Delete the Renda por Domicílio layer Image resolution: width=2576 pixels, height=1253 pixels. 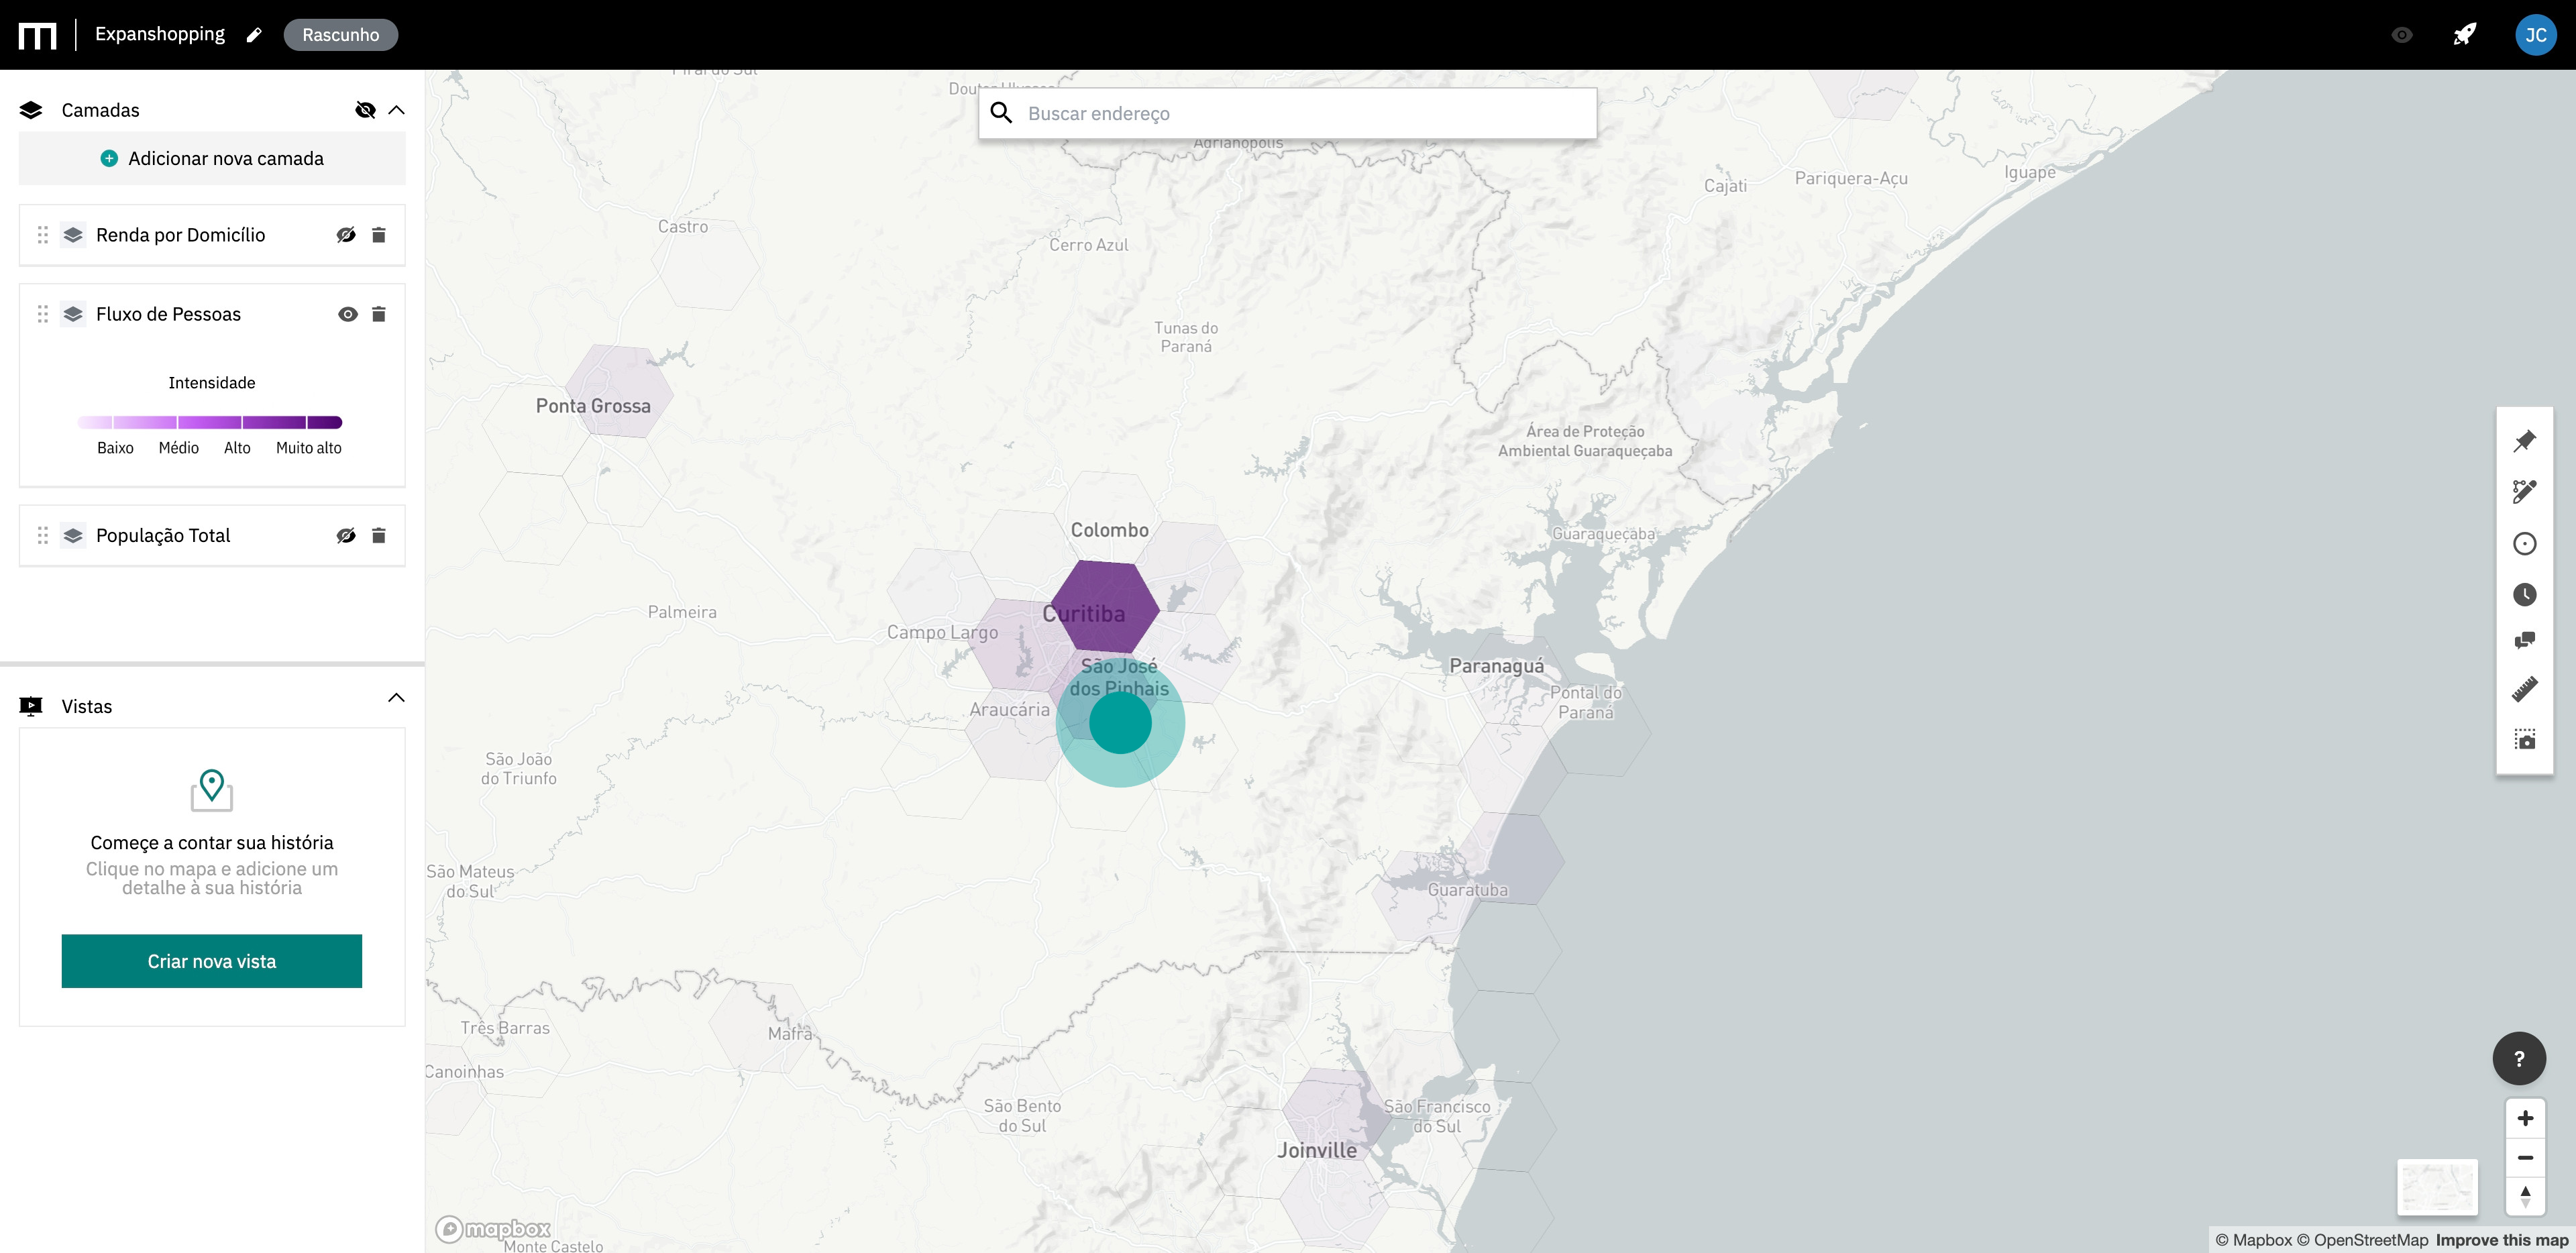click(x=379, y=235)
